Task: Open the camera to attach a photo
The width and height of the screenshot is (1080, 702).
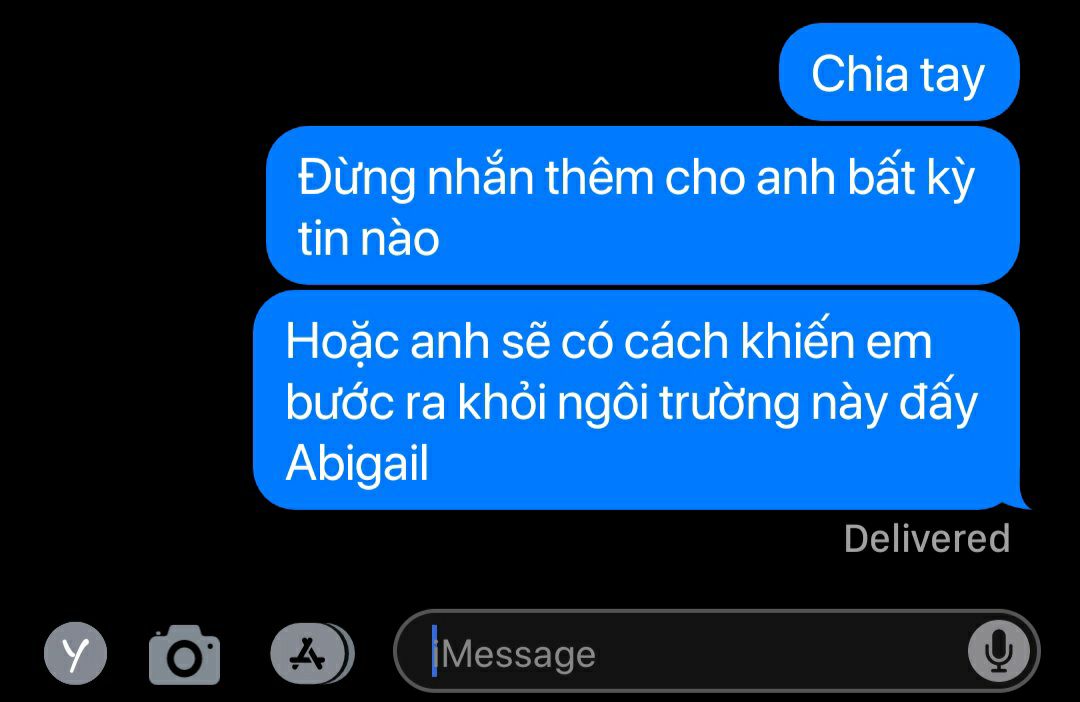Action: 185,654
